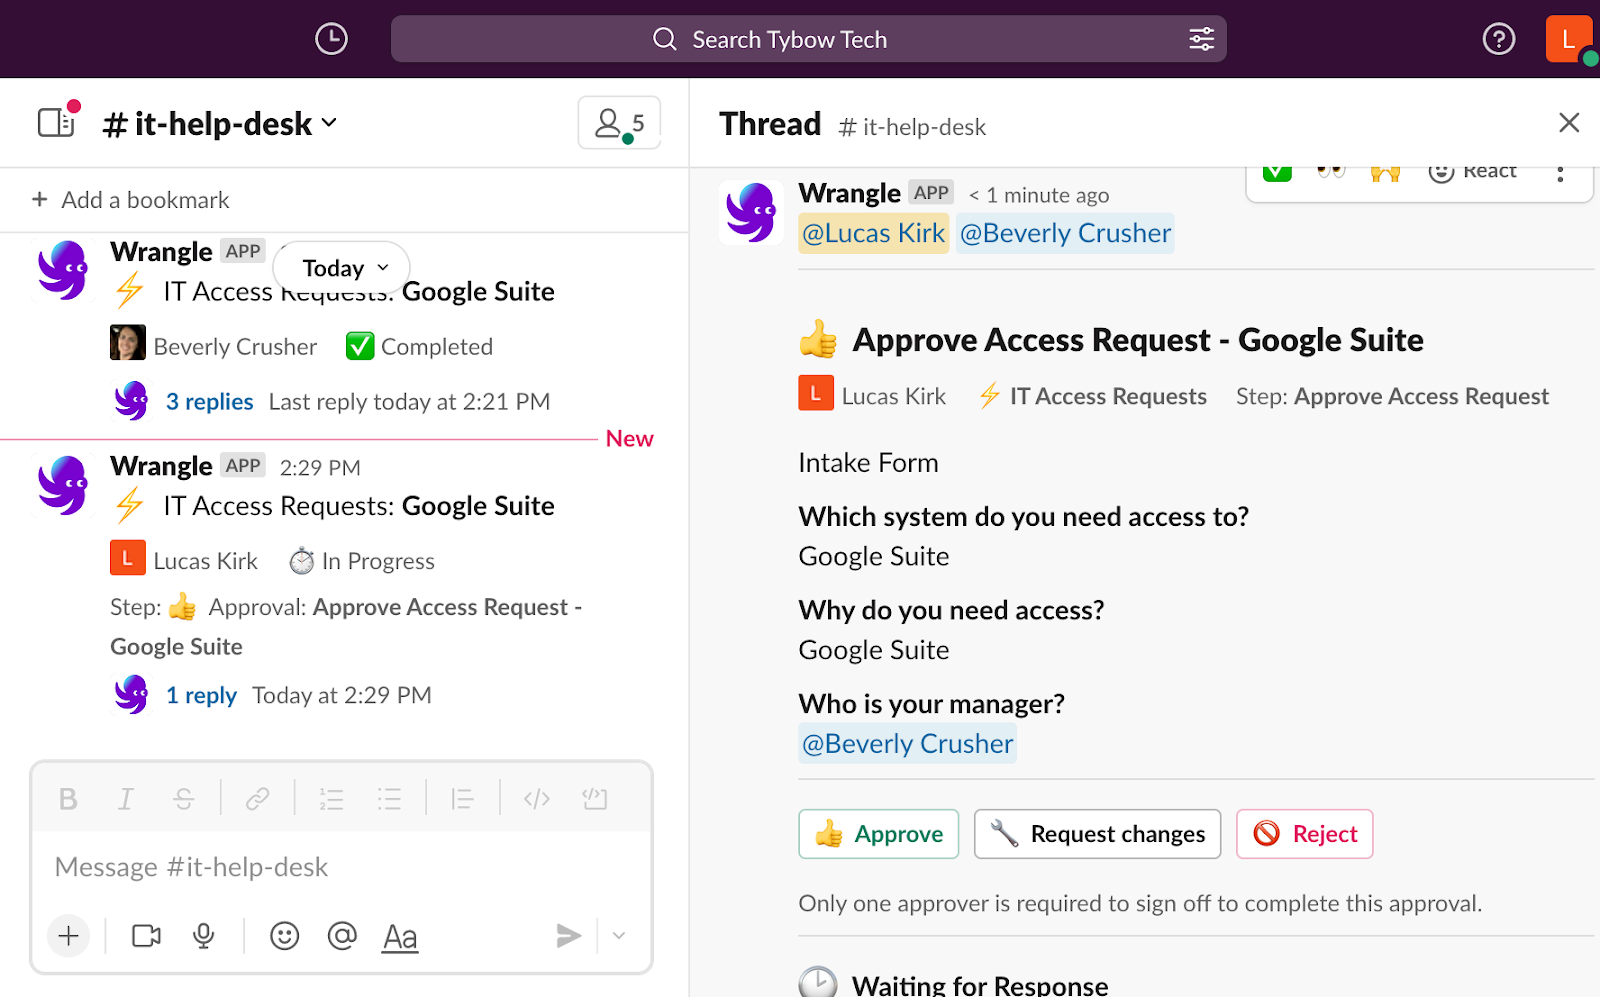Viewport: 1600px width, 997px height.
Task: Click the #it-help-desk link in Thread header
Action: 912,127
